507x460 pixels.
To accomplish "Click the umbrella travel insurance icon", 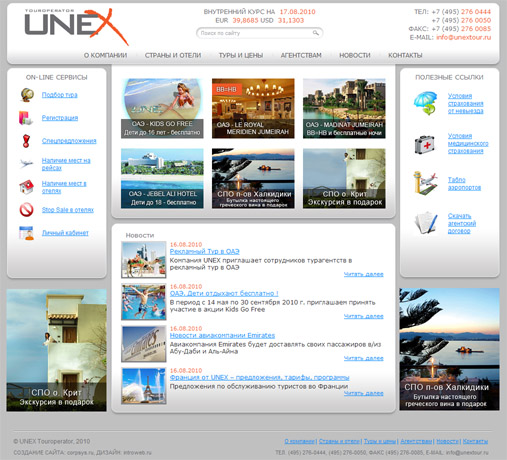I will tap(425, 103).
